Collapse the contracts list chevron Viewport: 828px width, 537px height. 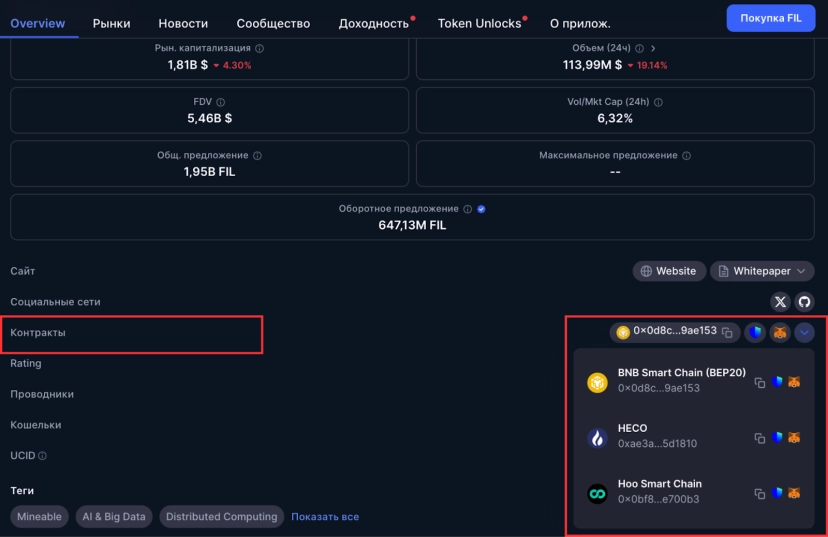point(805,332)
